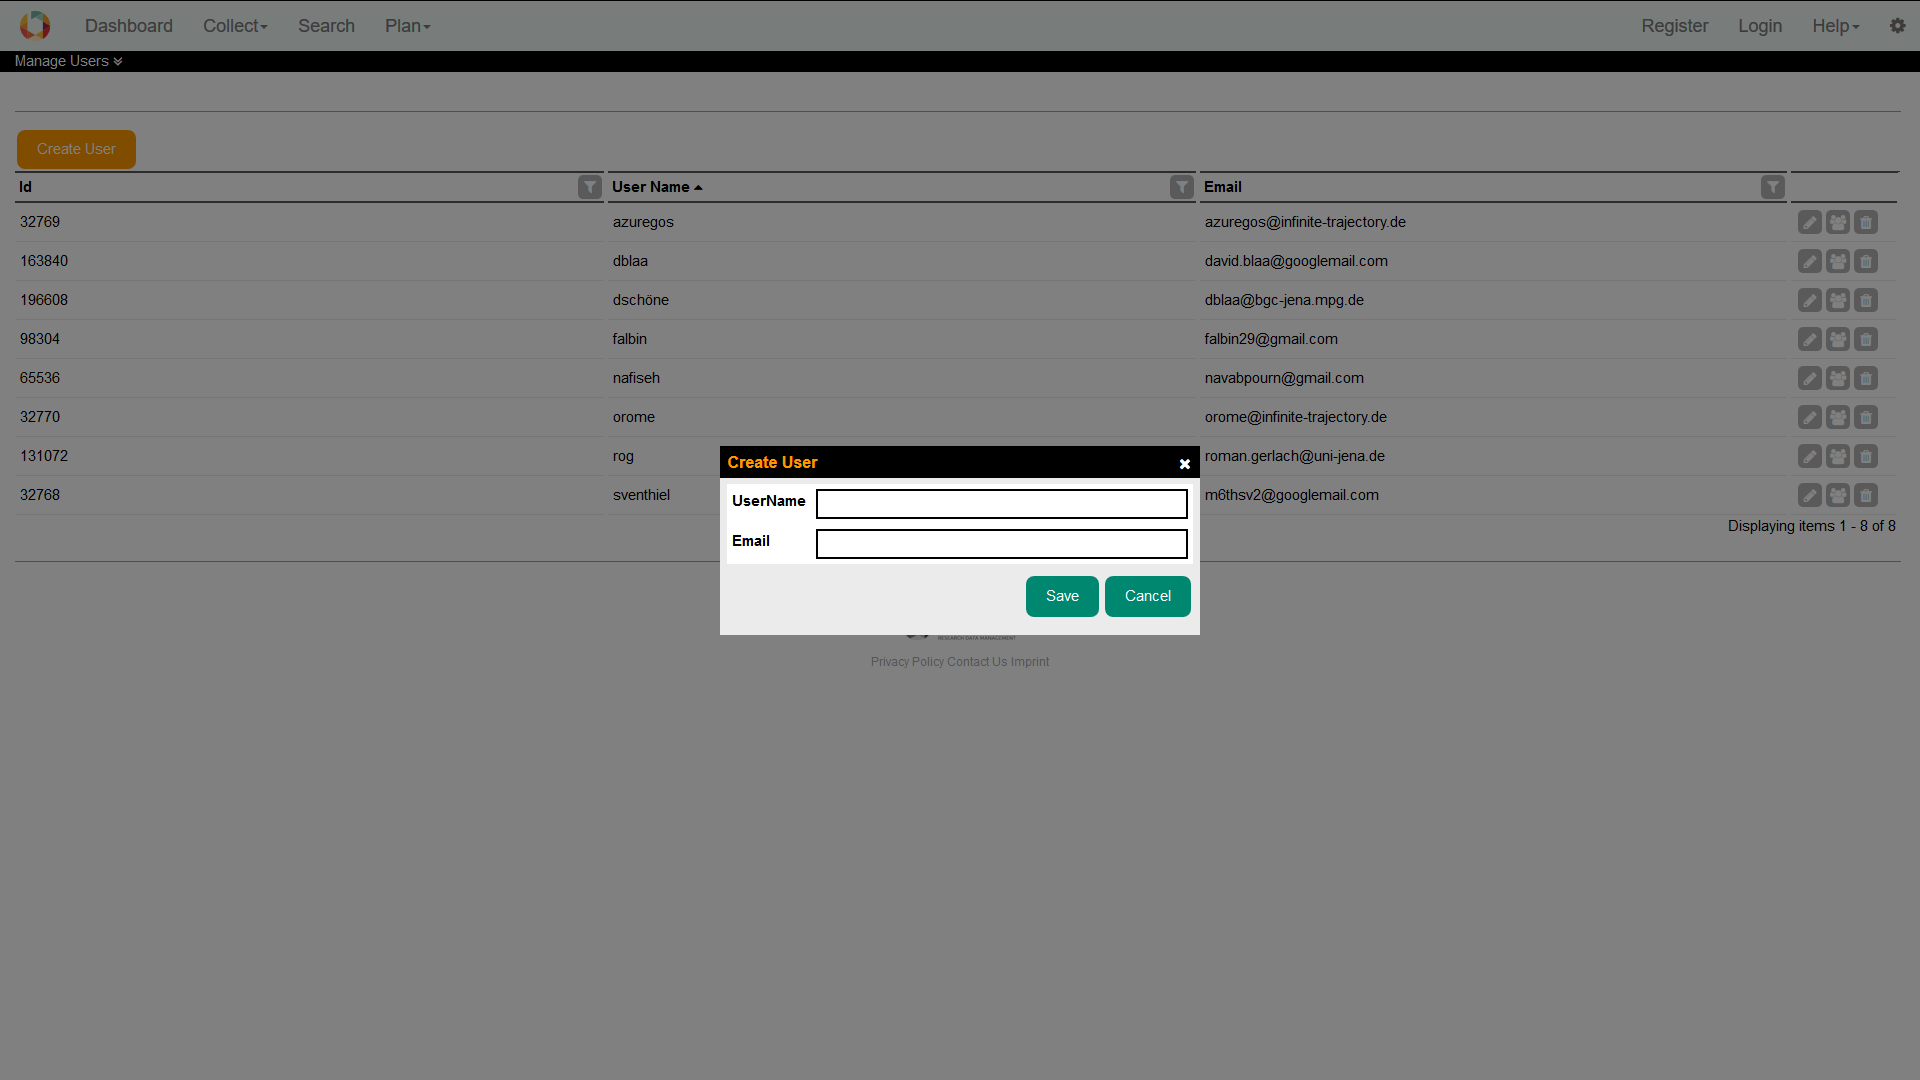The height and width of the screenshot is (1080, 1920).
Task: Focus the UserName input field
Action: [x=1001, y=504]
